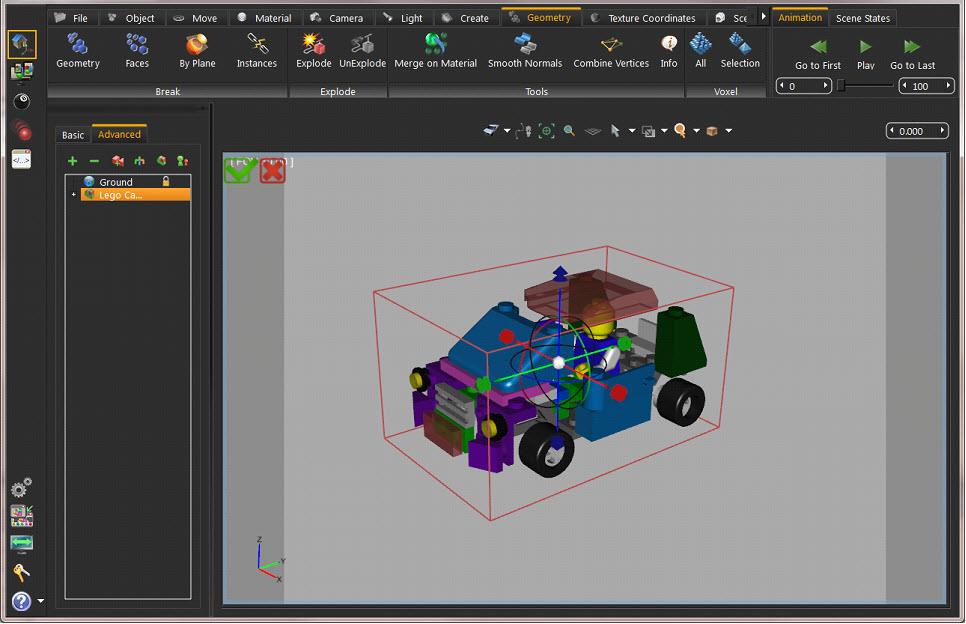Click the 0.000 viewport value field
Image resolution: width=966 pixels, height=624 pixels.
[917, 131]
